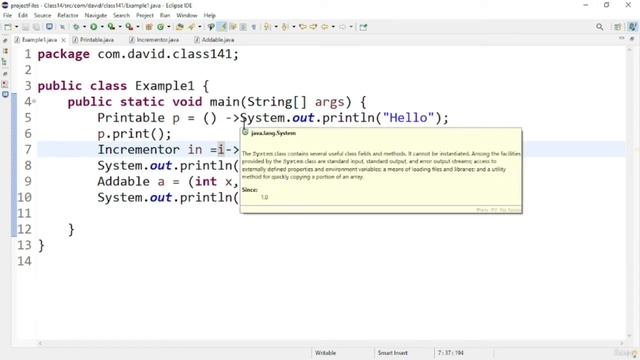Screen dimensions: 640x360
Task: Open the New Java Class dropdown arrow
Action: pyautogui.click(x=169, y=27)
